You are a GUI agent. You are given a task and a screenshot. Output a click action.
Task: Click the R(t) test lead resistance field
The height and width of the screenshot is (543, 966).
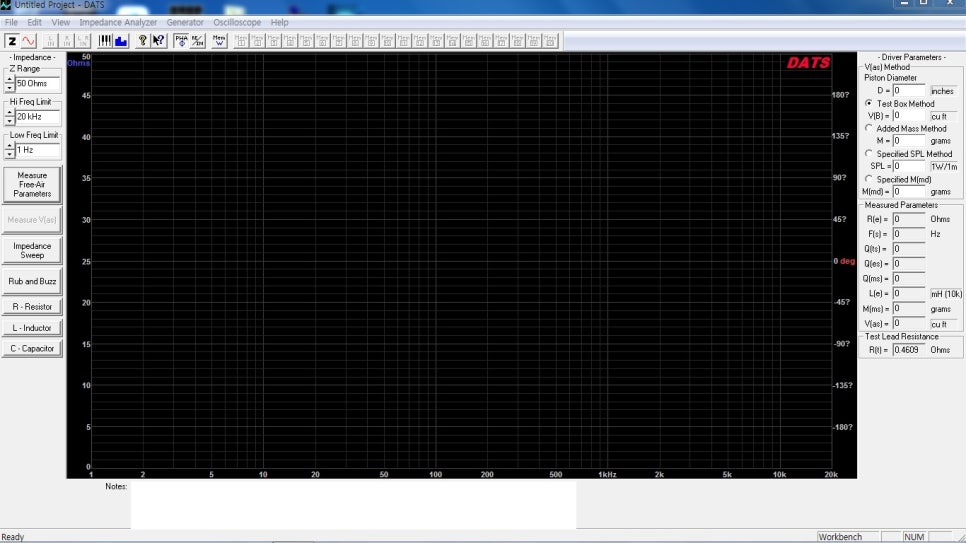point(909,350)
